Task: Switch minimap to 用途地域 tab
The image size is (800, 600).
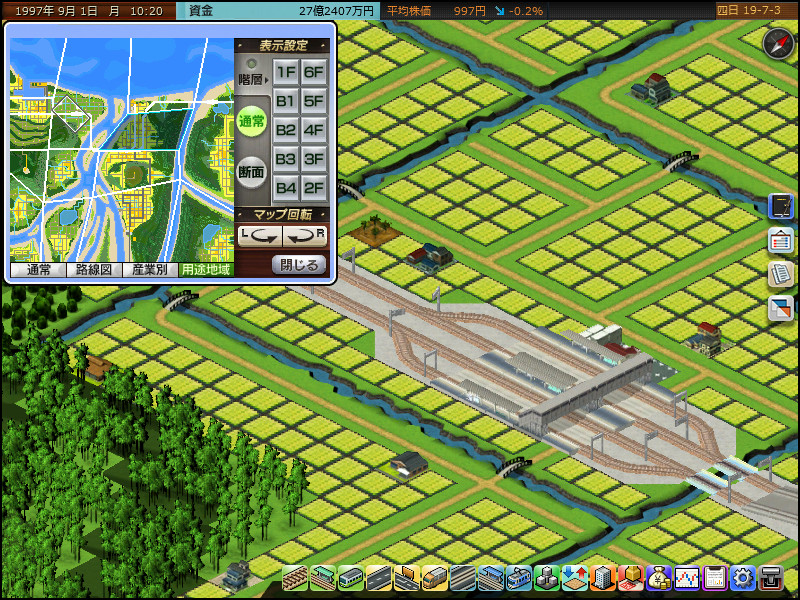Action: (x=206, y=269)
